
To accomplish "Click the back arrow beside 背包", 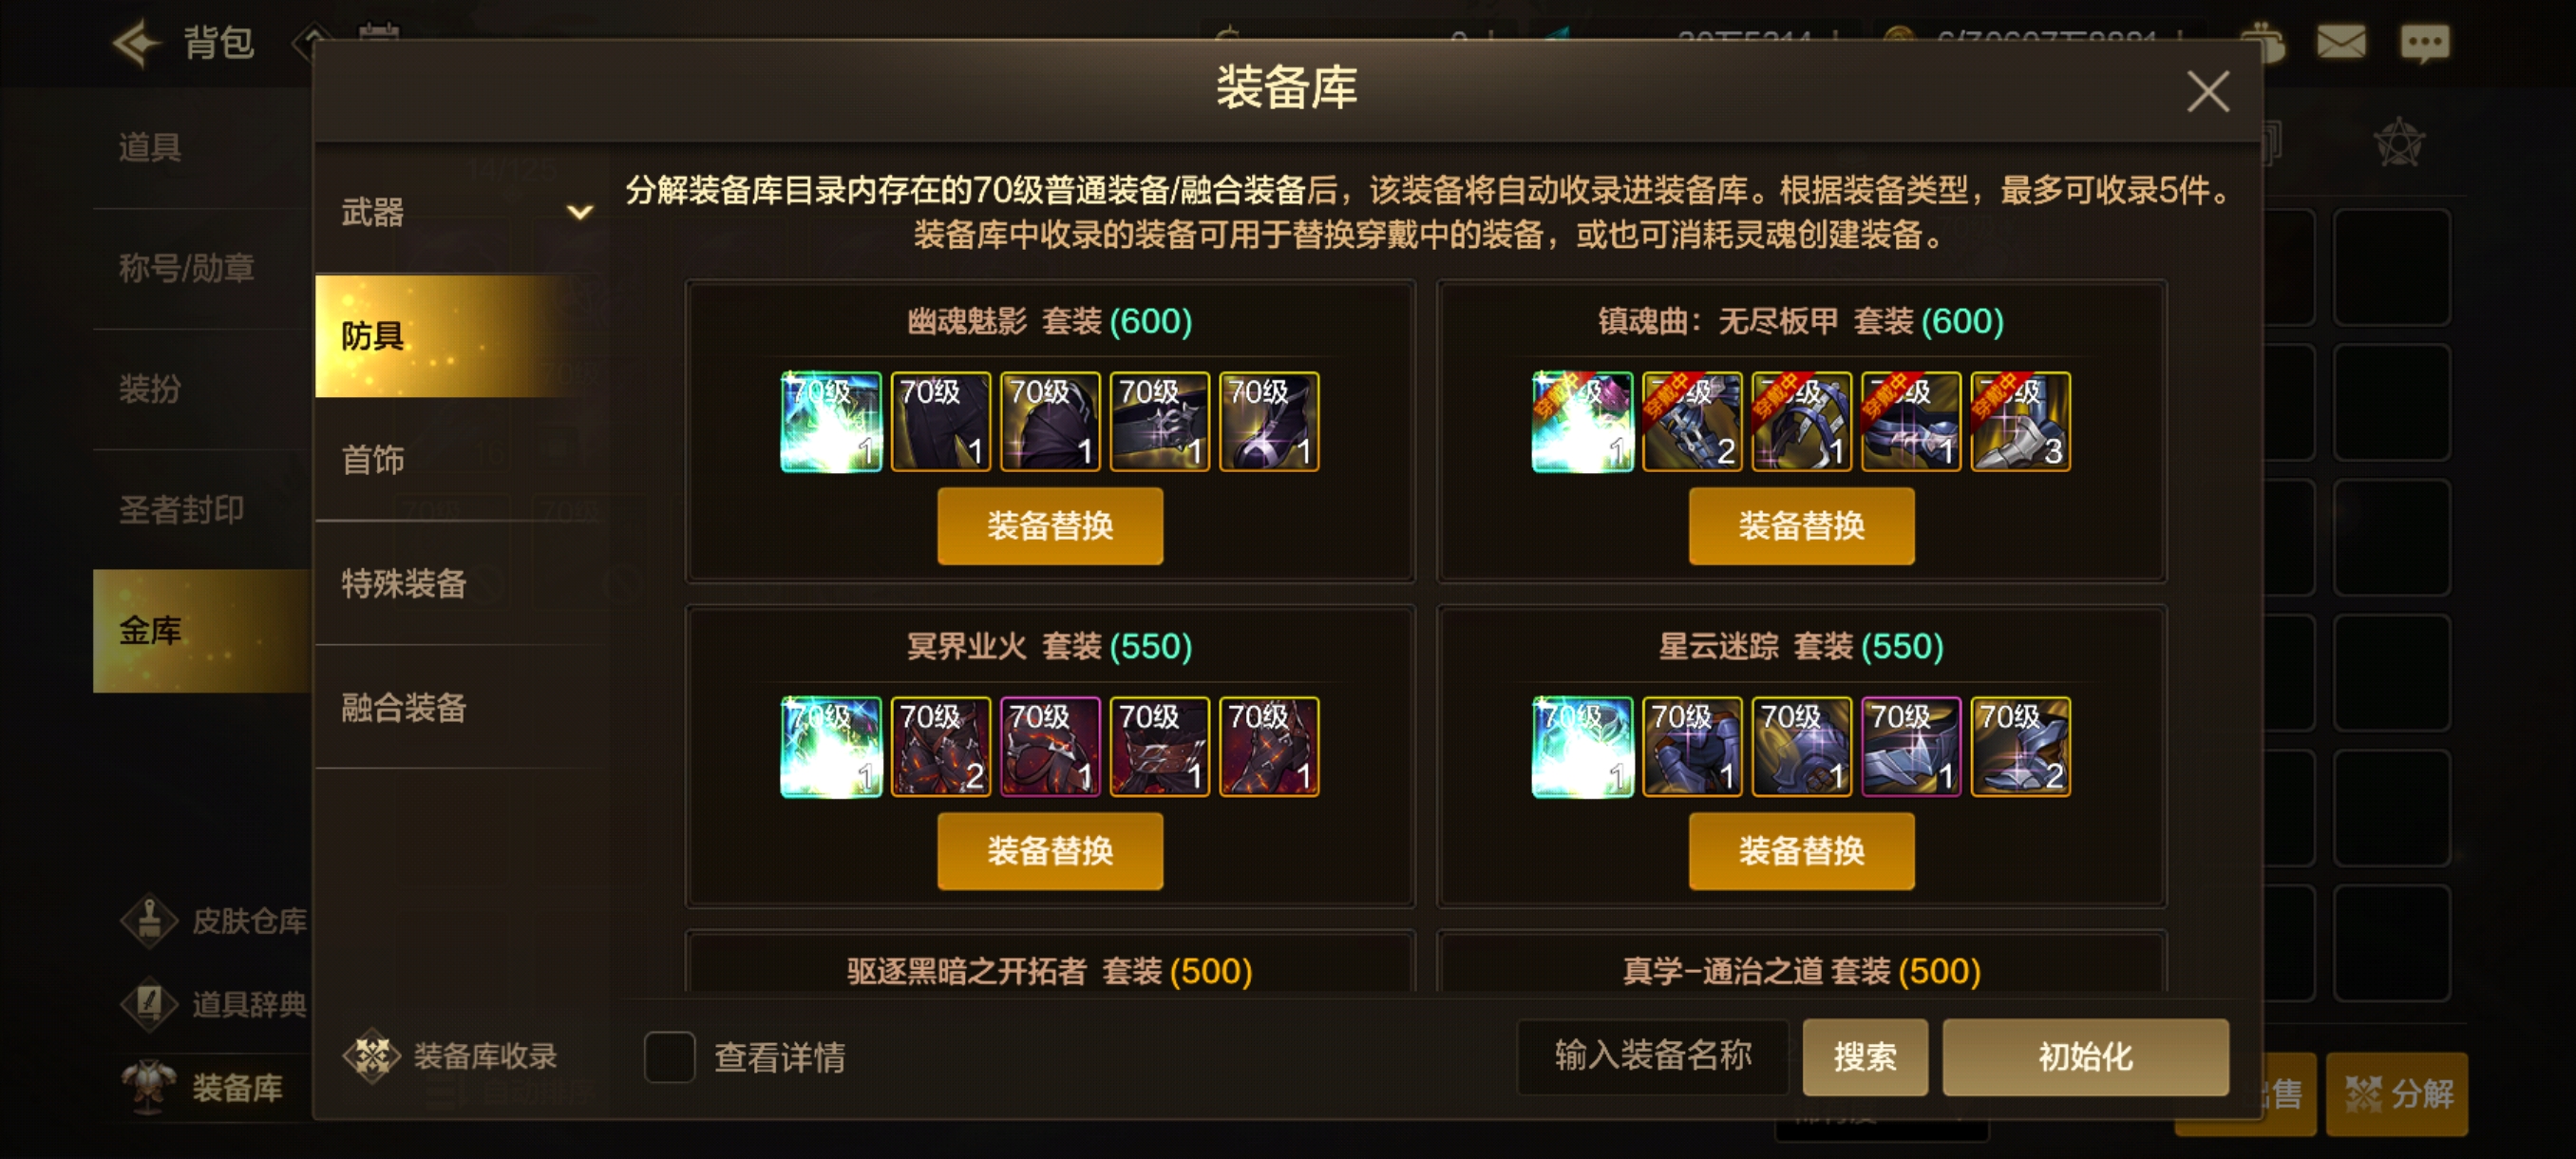I will coord(136,42).
